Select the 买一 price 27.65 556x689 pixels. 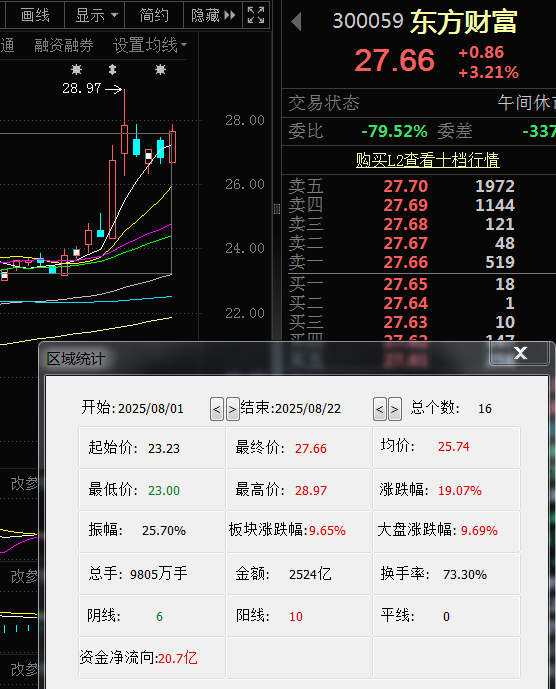[x=405, y=284]
